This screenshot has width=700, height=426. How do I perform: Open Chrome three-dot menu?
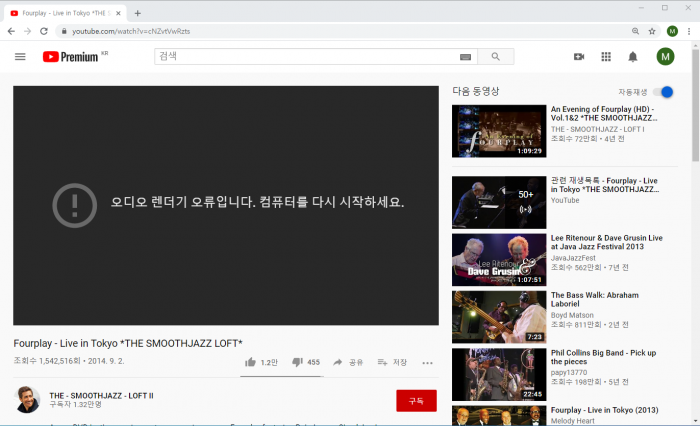[689, 31]
